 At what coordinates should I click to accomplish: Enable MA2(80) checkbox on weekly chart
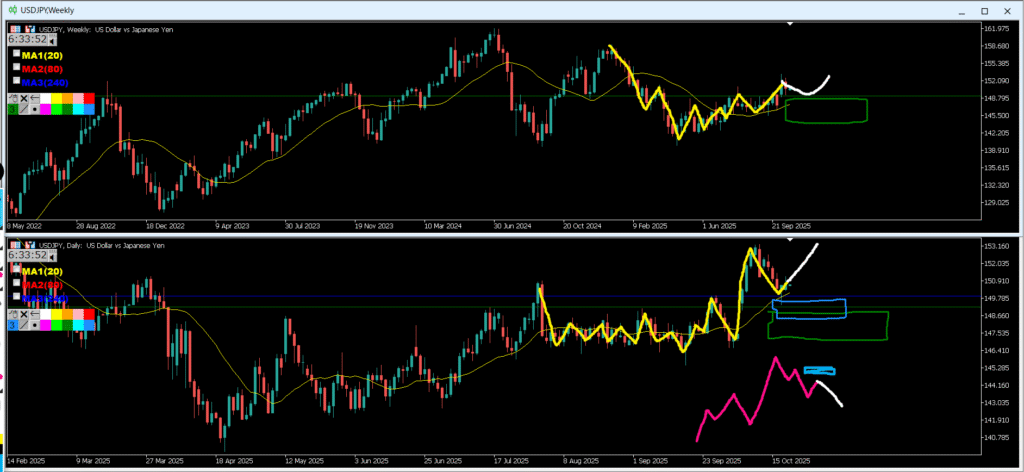(16, 66)
